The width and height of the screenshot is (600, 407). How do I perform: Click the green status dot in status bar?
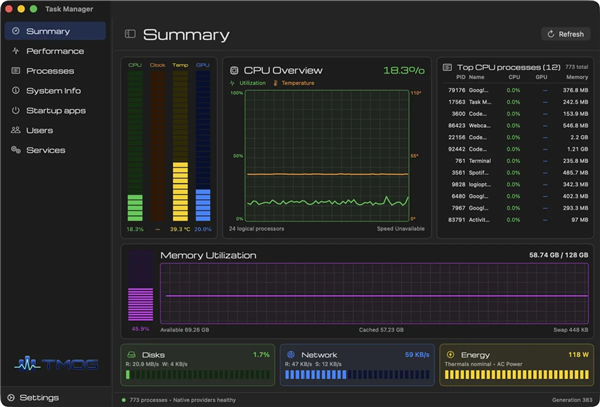point(124,400)
